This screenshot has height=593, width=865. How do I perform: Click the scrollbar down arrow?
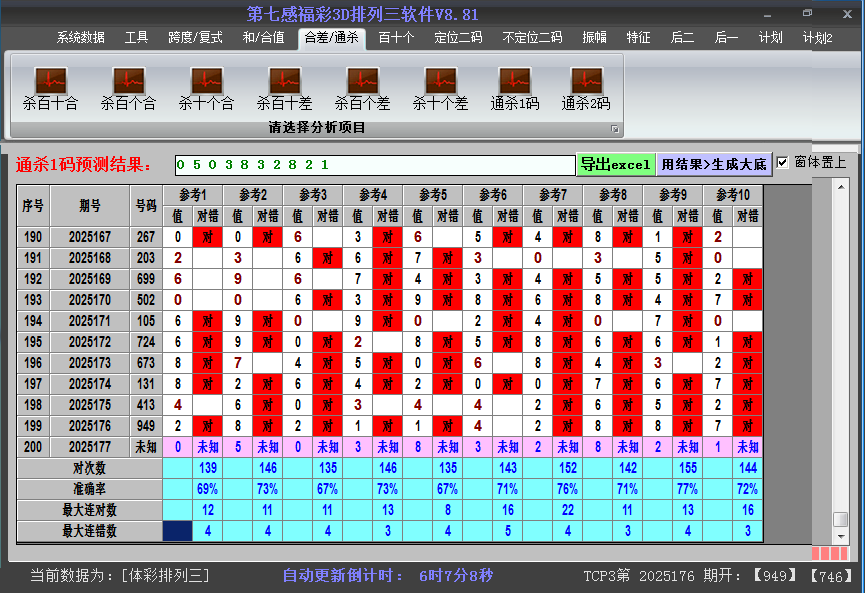[x=841, y=536]
